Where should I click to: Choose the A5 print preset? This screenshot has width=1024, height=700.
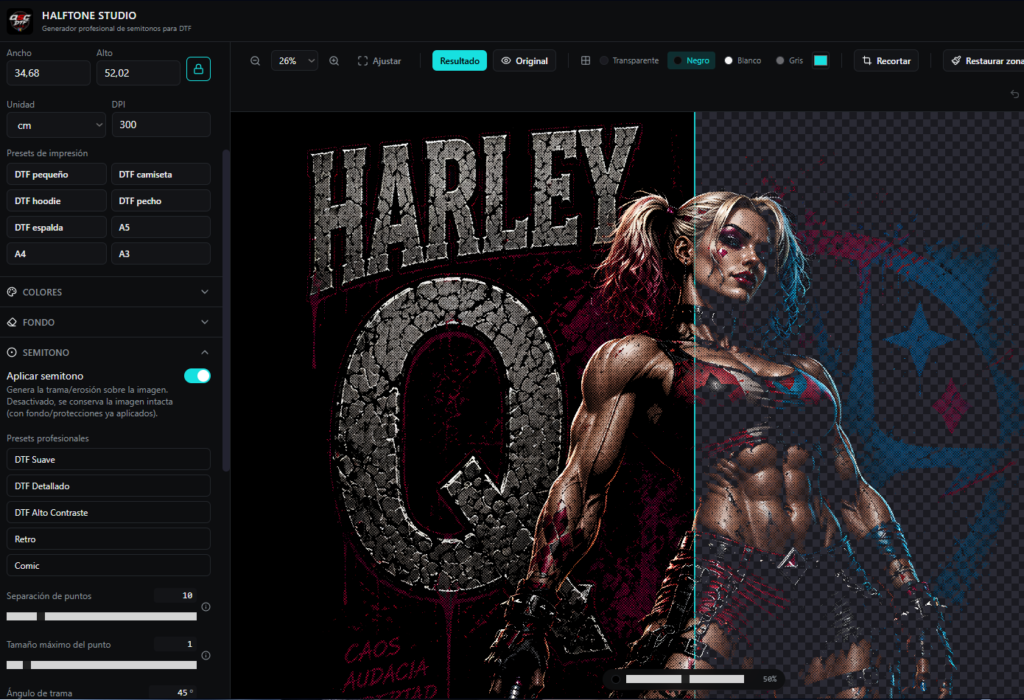click(161, 227)
